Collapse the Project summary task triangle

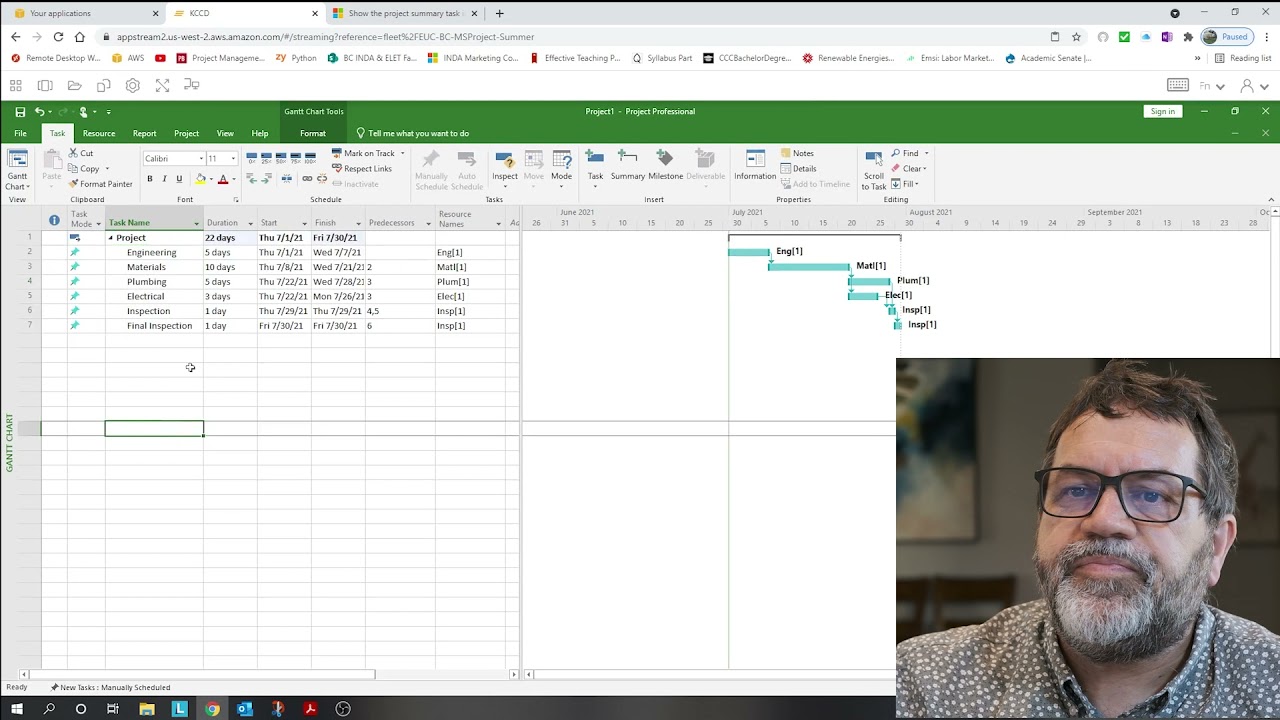(111, 238)
